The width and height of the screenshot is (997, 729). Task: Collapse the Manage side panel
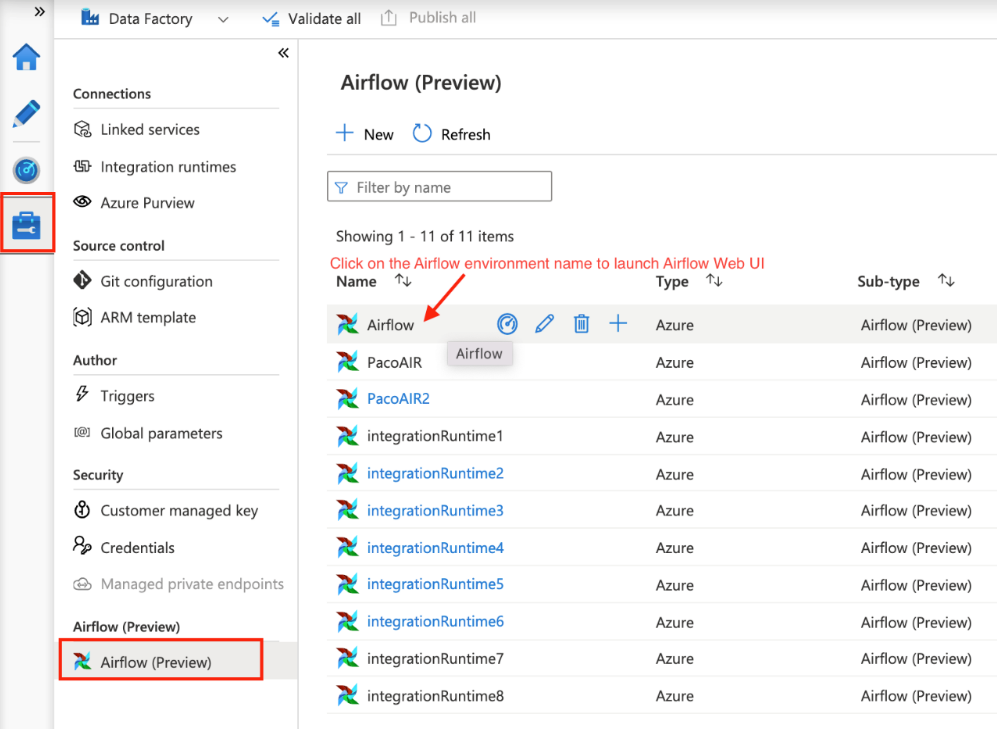click(x=284, y=53)
